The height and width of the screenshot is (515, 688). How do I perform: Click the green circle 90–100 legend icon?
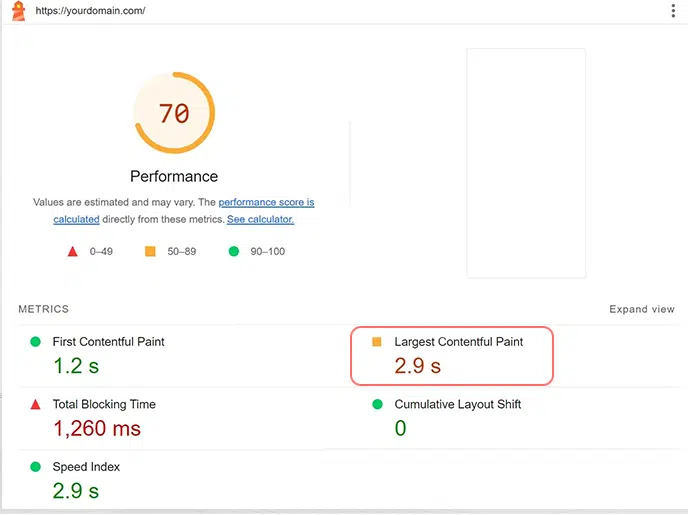tap(234, 251)
